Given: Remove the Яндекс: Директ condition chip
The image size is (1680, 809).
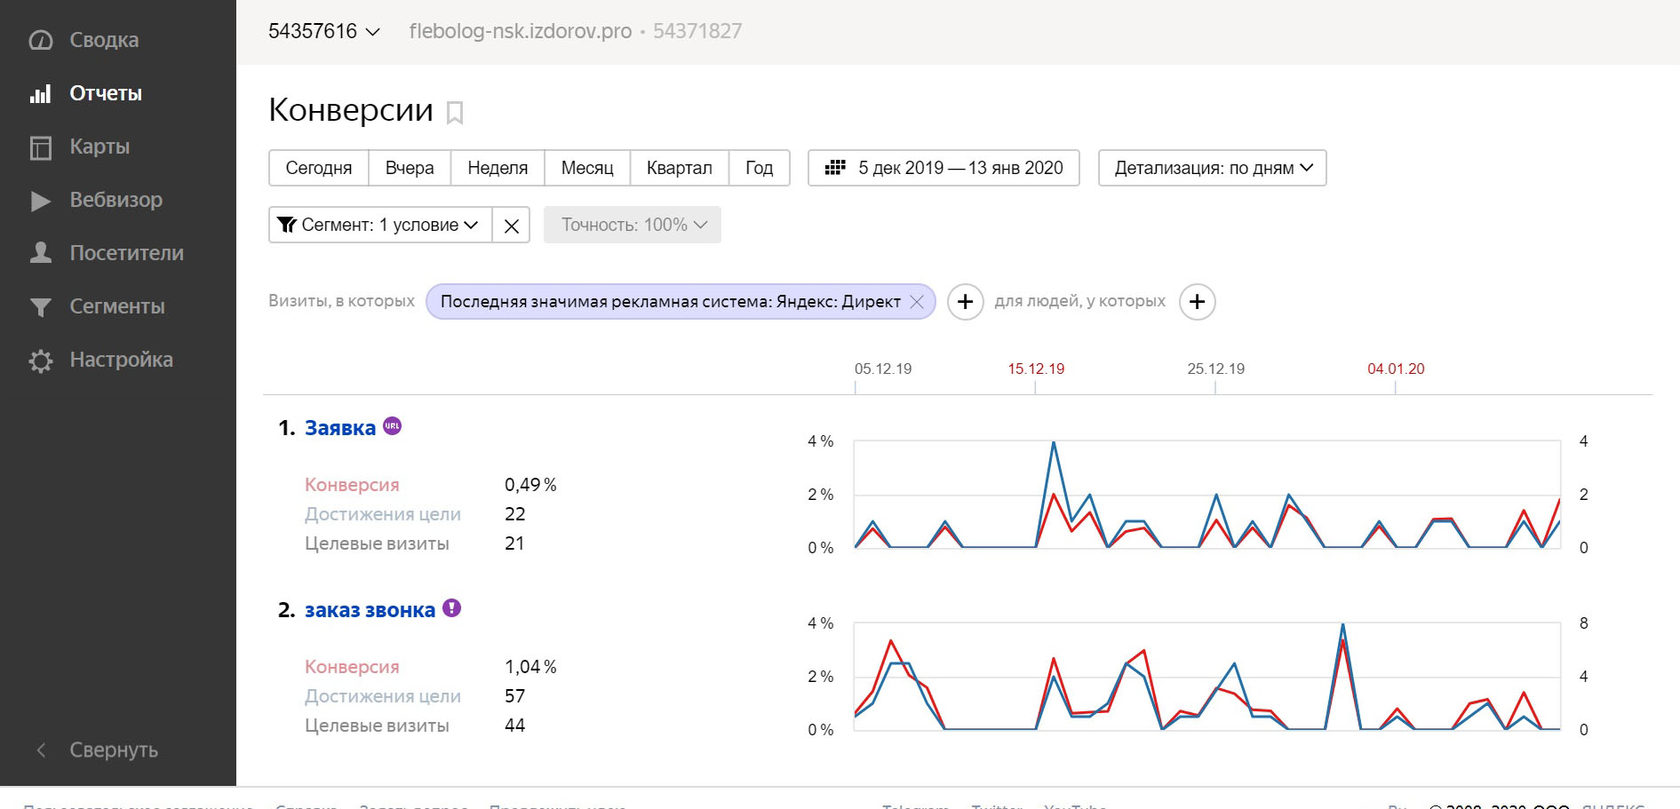Looking at the screenshot, I should pos(916,302).
